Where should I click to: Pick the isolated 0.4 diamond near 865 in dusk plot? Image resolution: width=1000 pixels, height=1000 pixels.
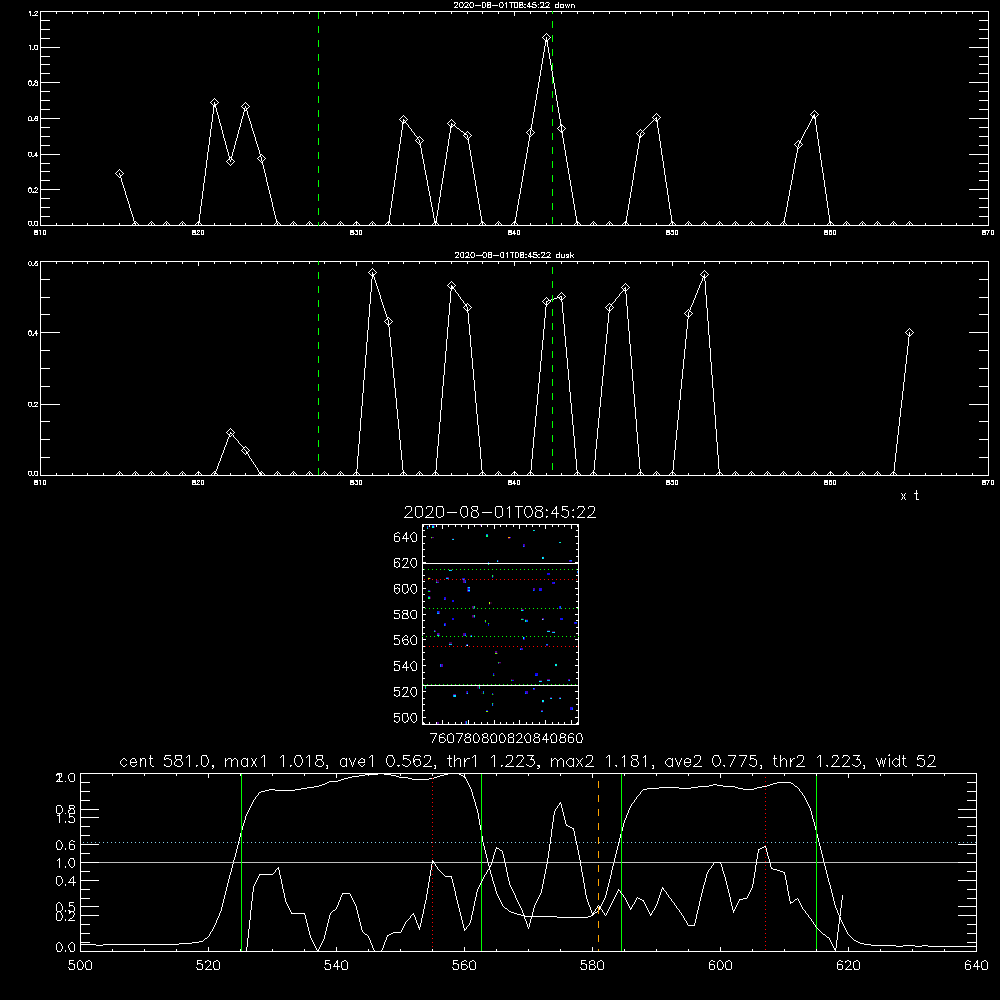click(x=909, y=332)
